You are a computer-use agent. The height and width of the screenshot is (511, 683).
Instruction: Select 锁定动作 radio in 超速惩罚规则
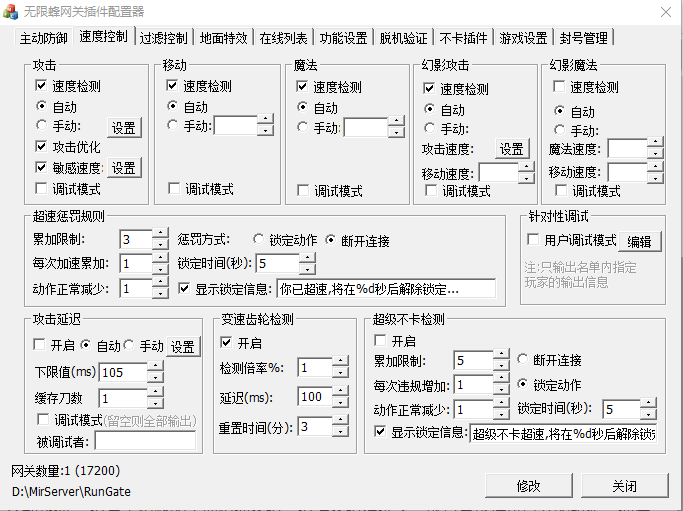tap(259, 240)
